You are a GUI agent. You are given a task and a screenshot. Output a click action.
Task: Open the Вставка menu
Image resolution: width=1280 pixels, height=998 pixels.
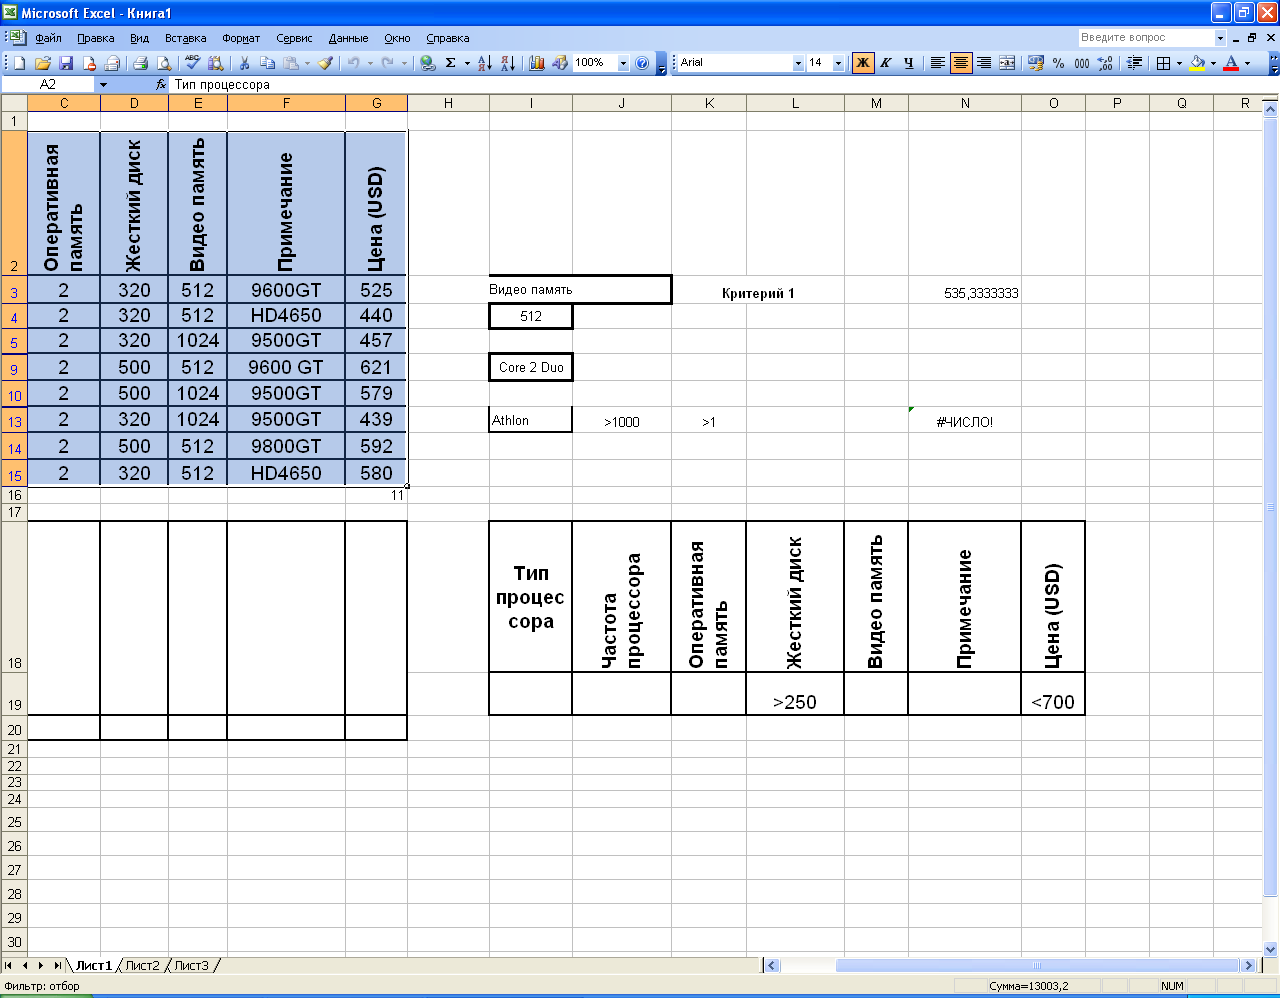[185, 38]
